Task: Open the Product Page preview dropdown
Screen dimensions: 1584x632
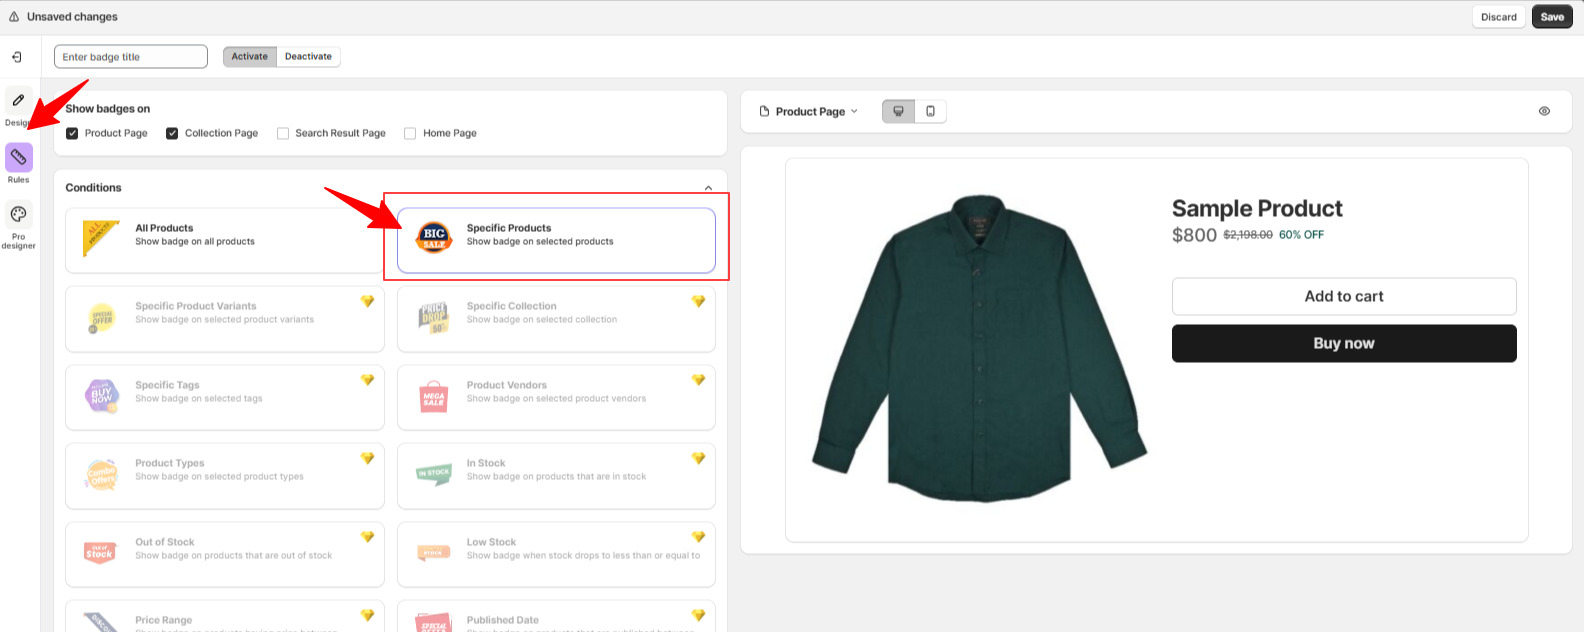Action: point(810,111)
